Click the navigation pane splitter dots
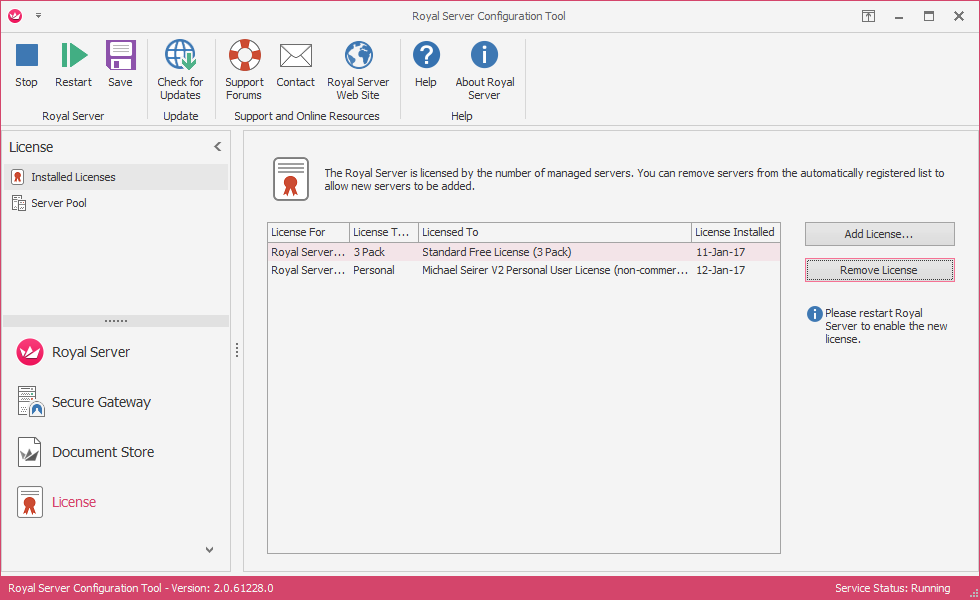 coord(116,321)
